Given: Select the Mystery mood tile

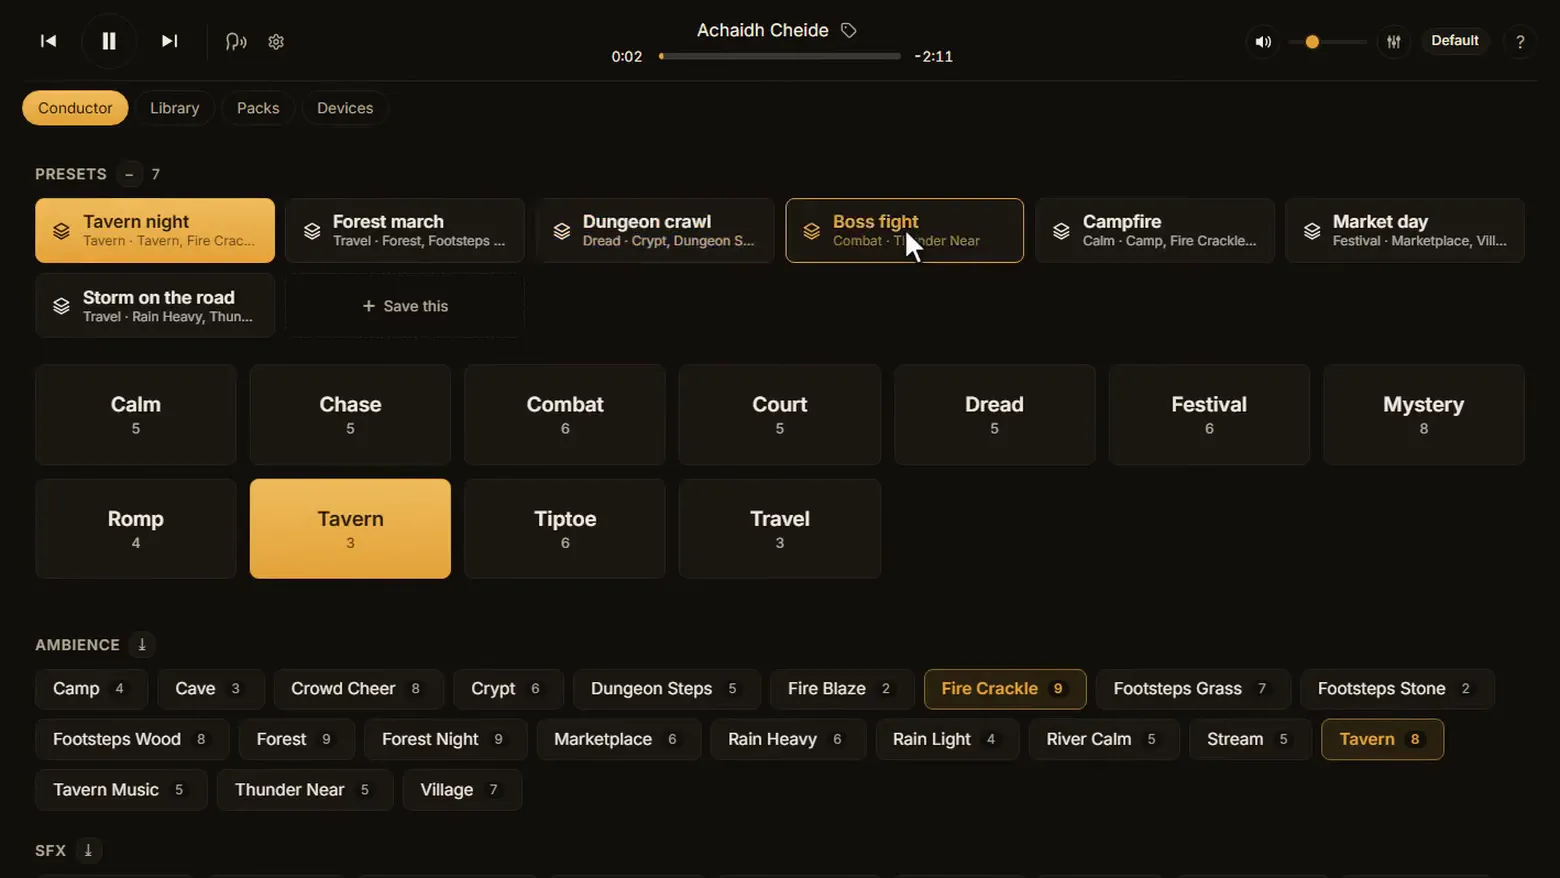Looking at the screenshot, I should pos(1424,414).
